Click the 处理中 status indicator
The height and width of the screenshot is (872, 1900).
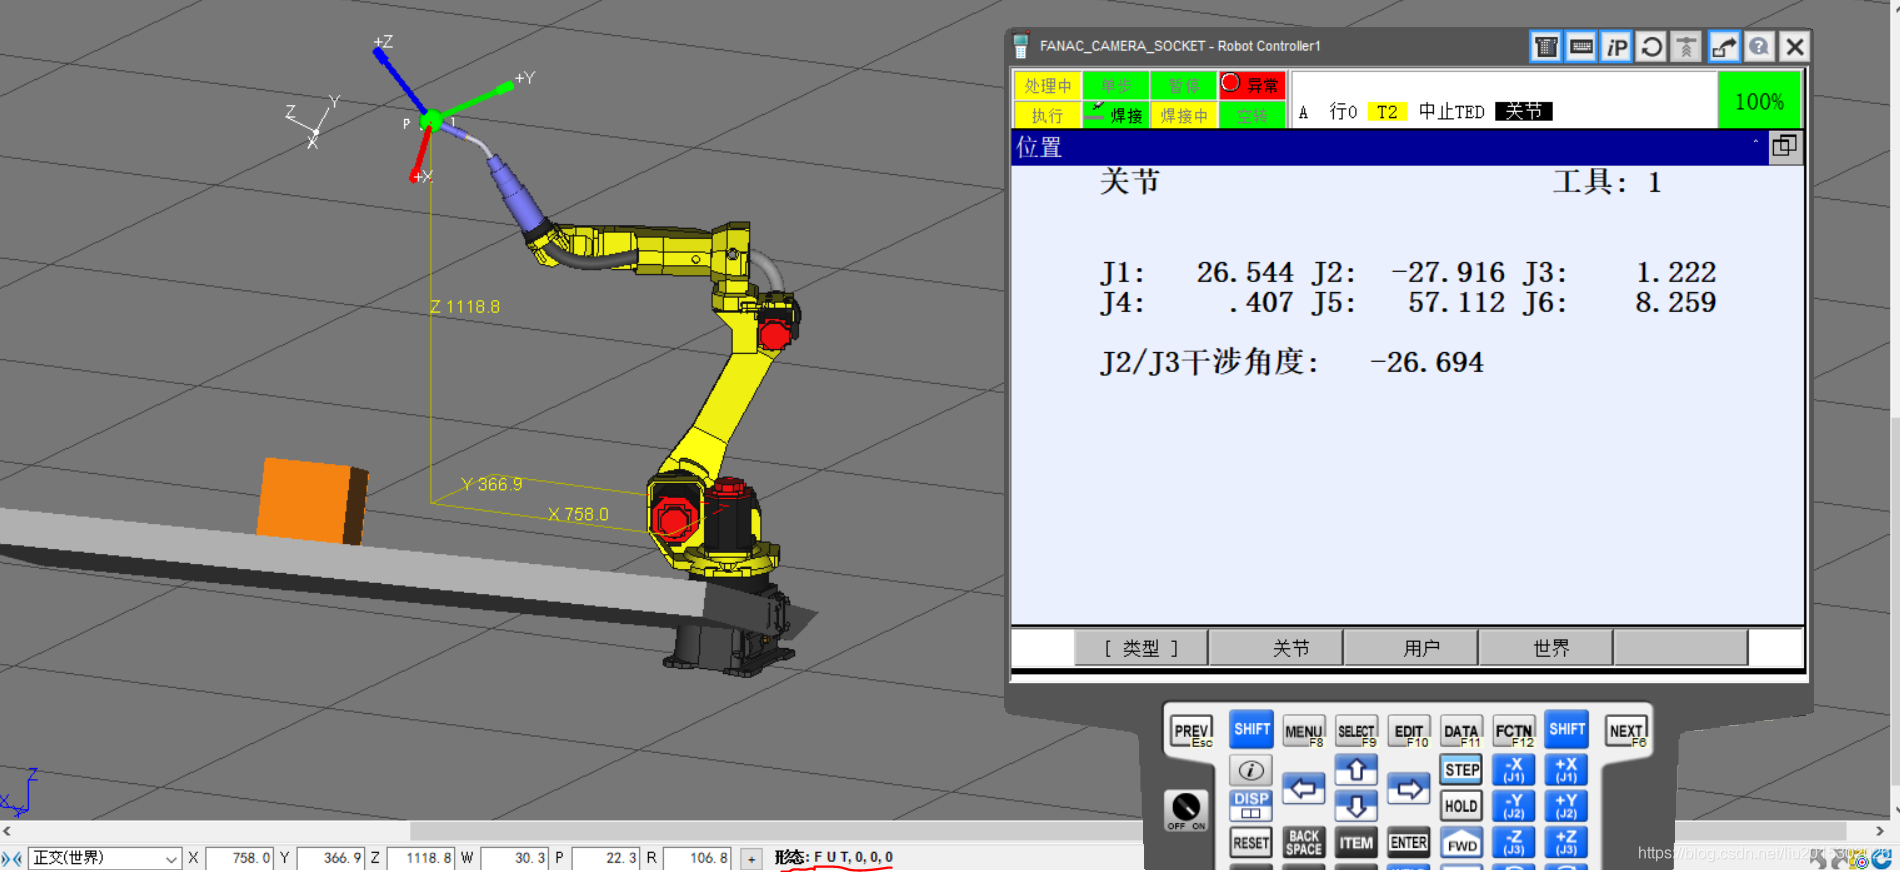coord(1047,85)
